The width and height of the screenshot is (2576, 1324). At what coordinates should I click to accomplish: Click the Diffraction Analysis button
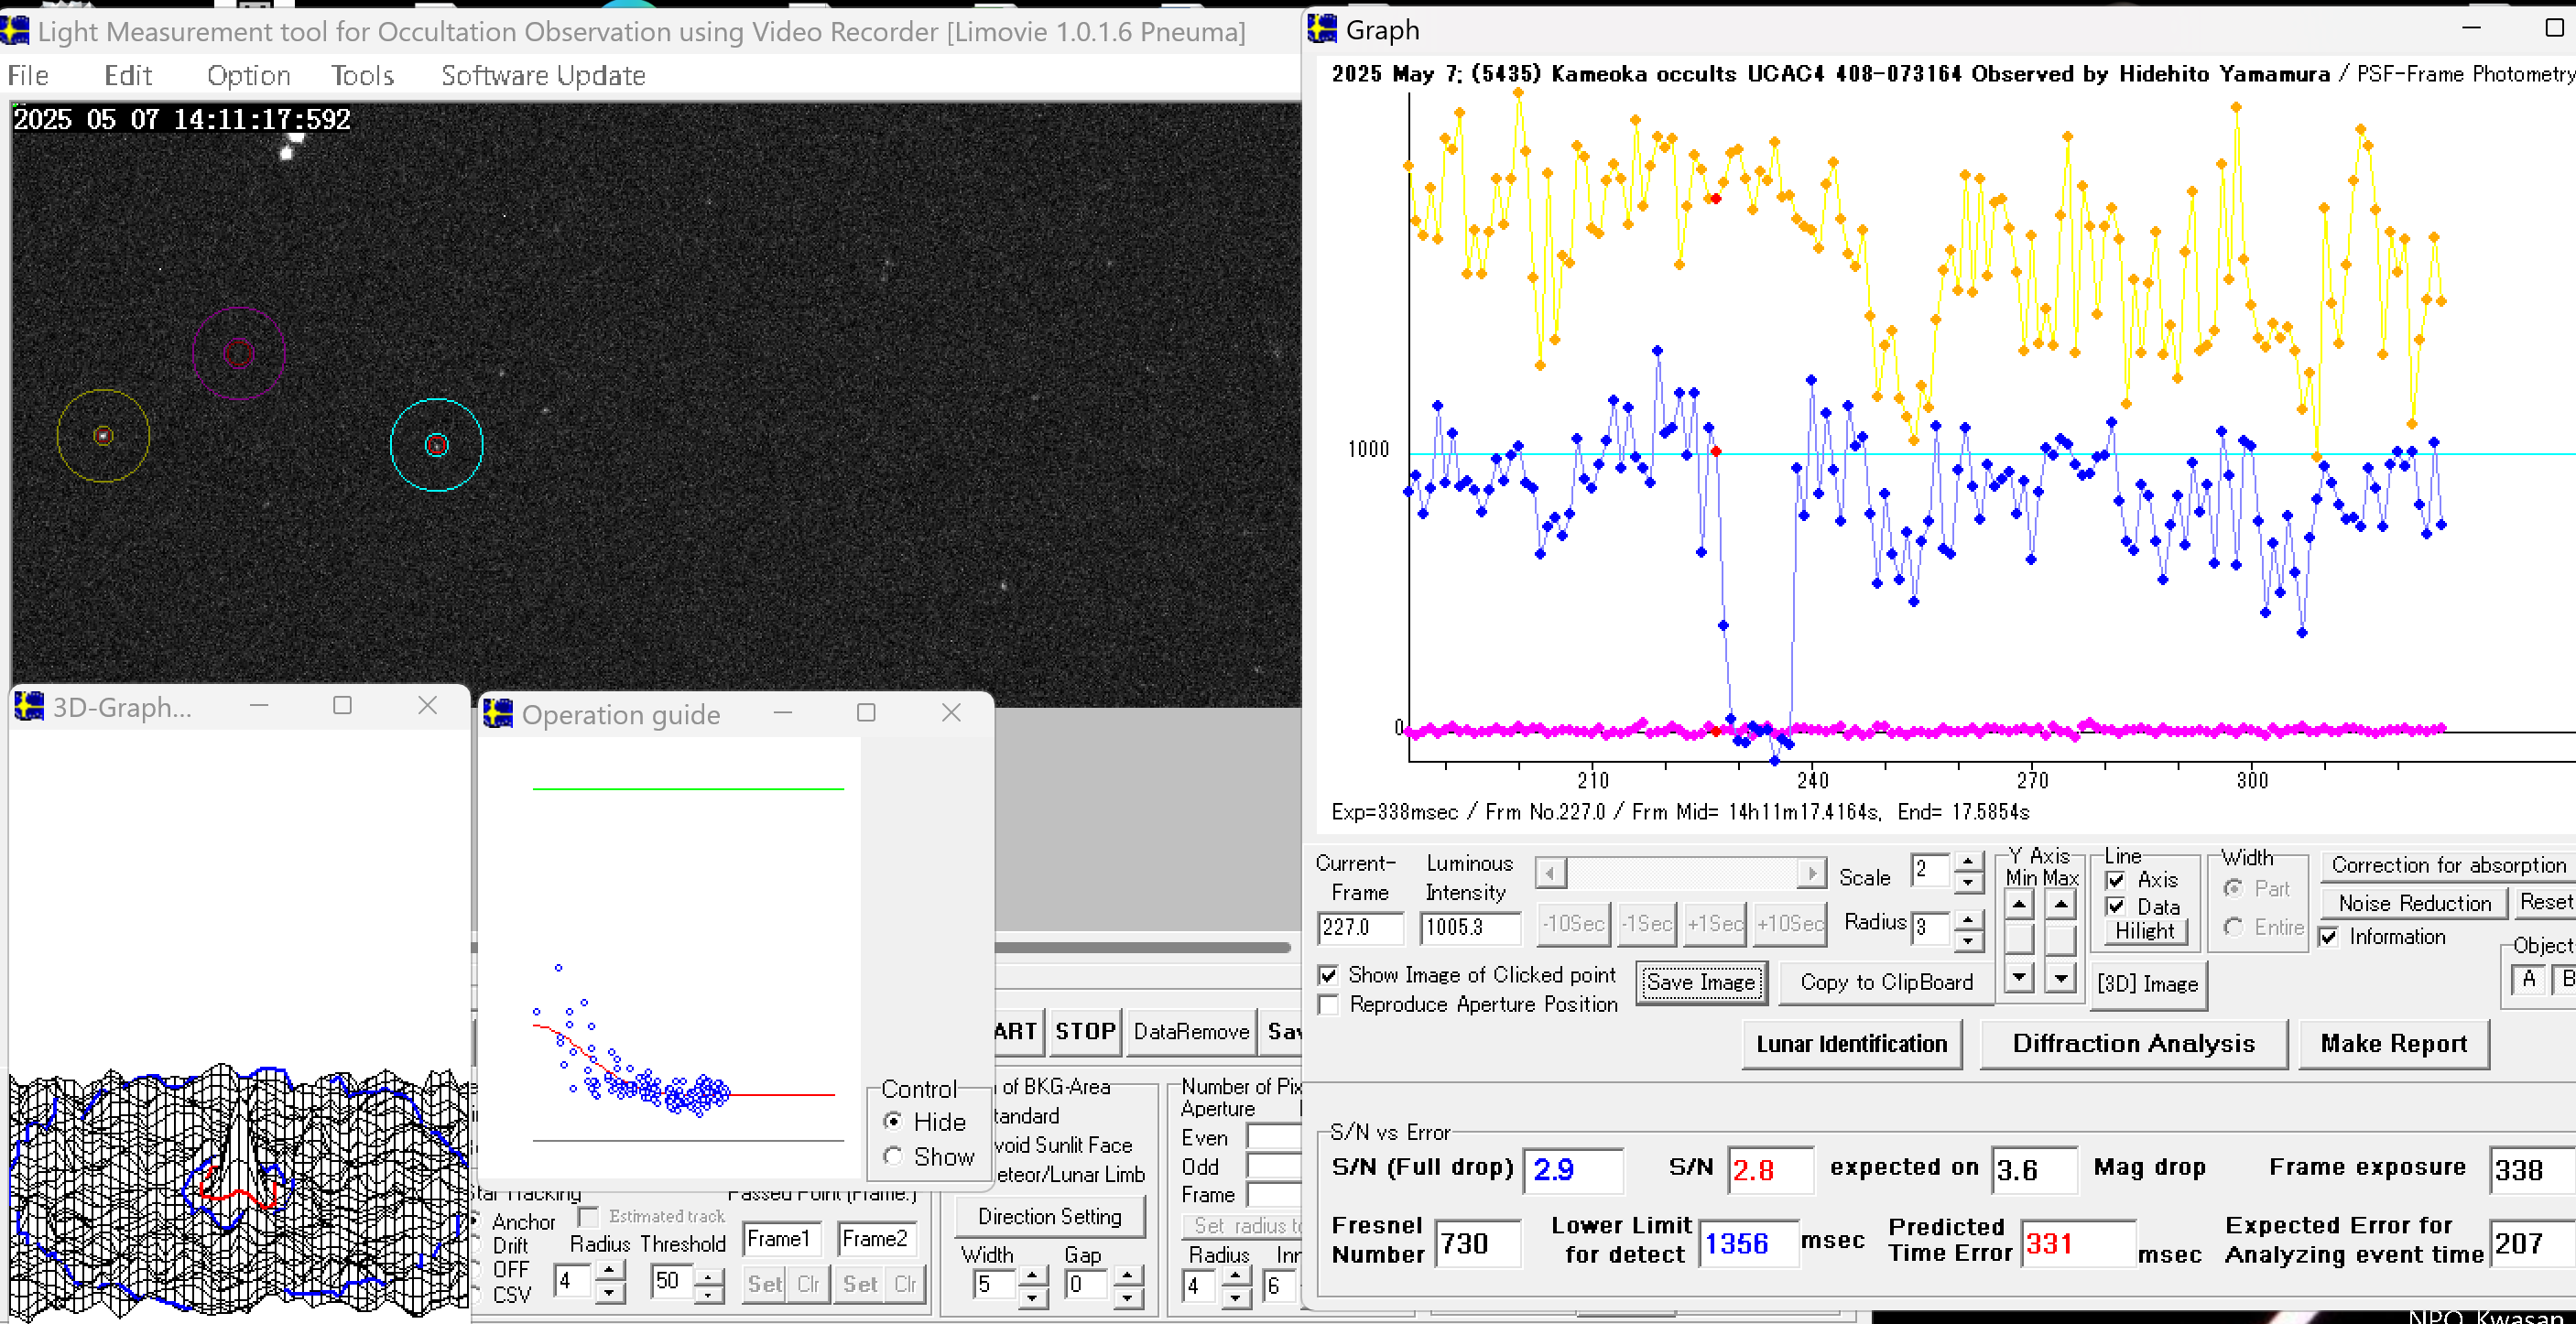(x=2133, y=1043)
